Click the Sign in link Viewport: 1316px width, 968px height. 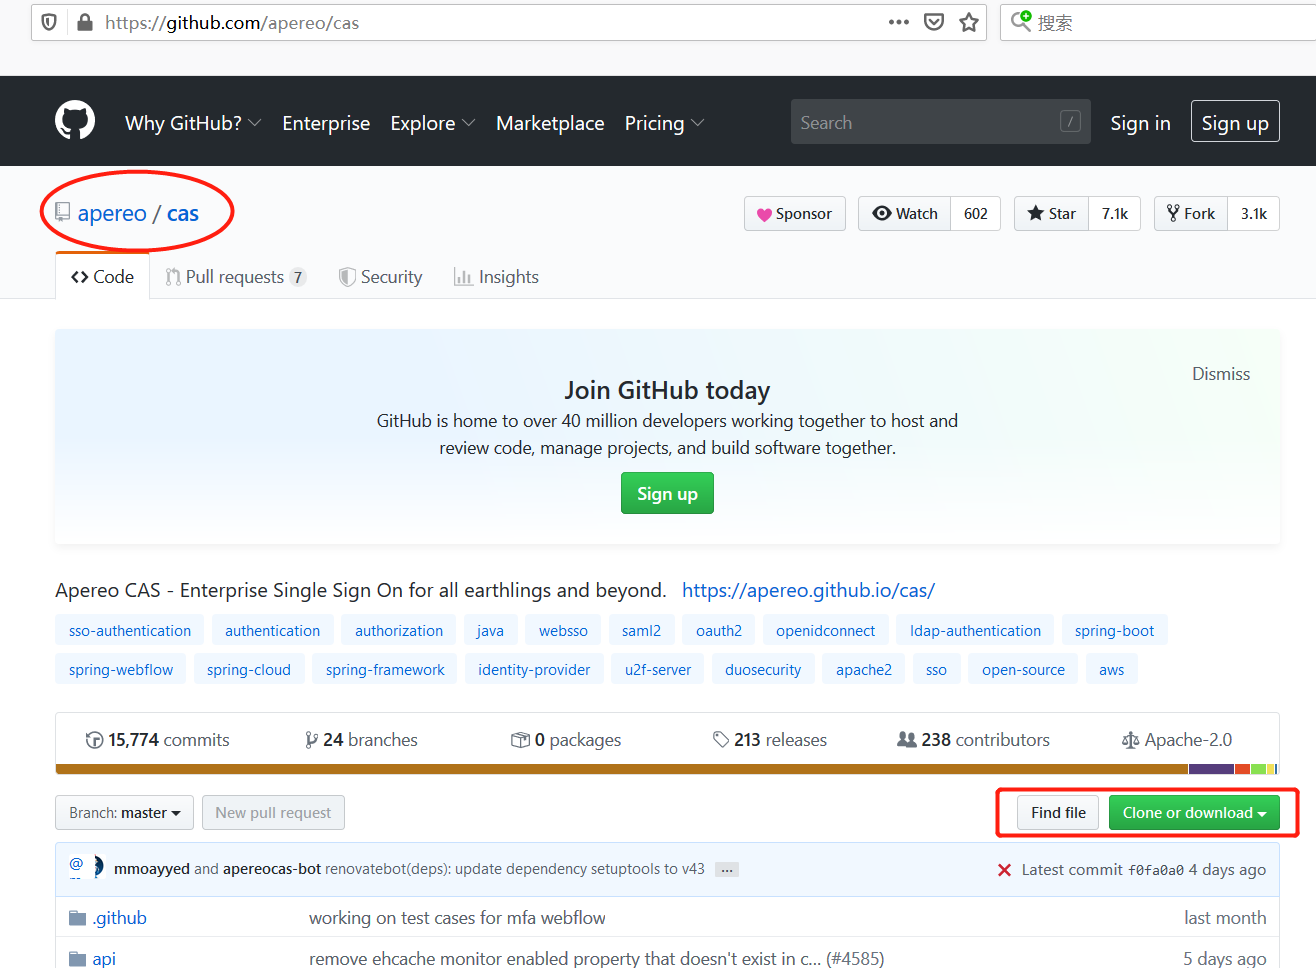1140,123
